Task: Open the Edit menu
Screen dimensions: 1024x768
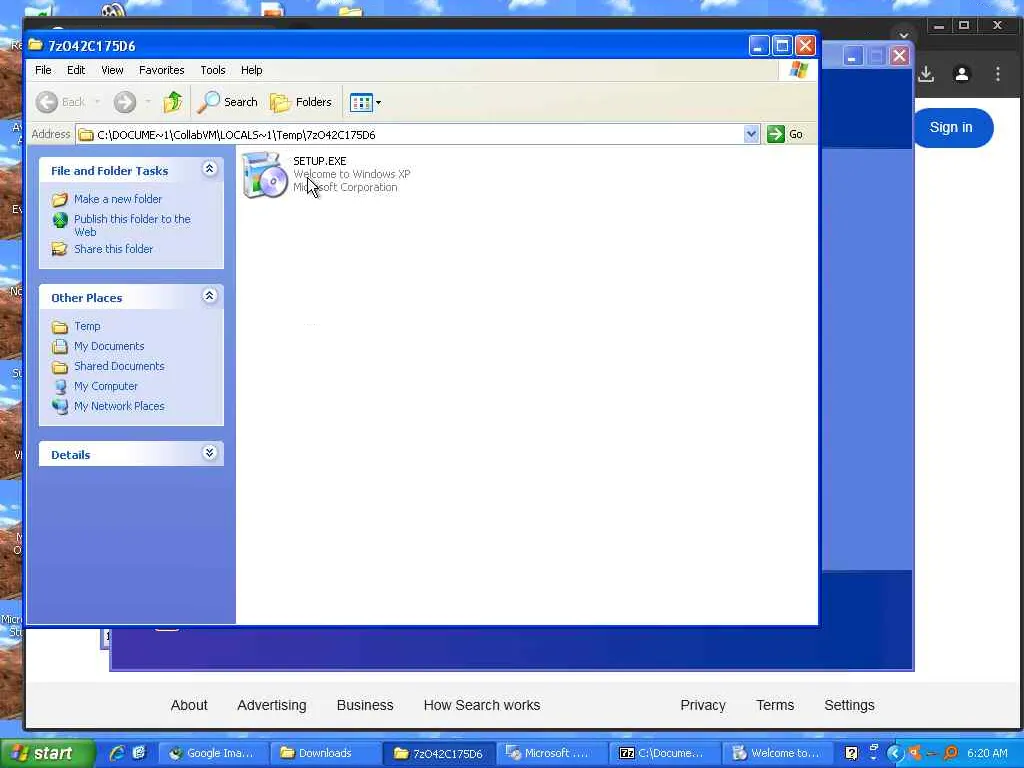Action: click(76, 70)
